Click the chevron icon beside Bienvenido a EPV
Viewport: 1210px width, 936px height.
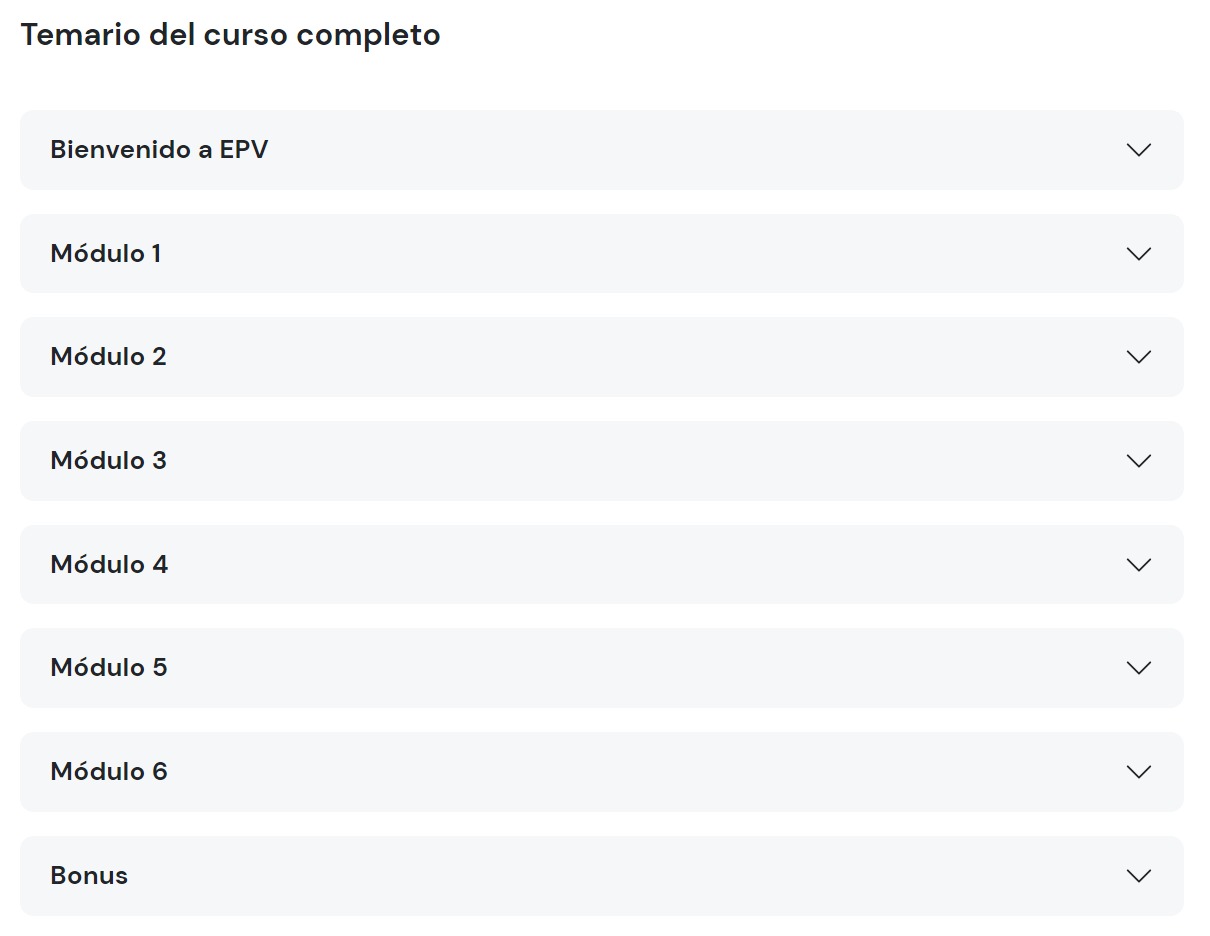click(1138, 150)
